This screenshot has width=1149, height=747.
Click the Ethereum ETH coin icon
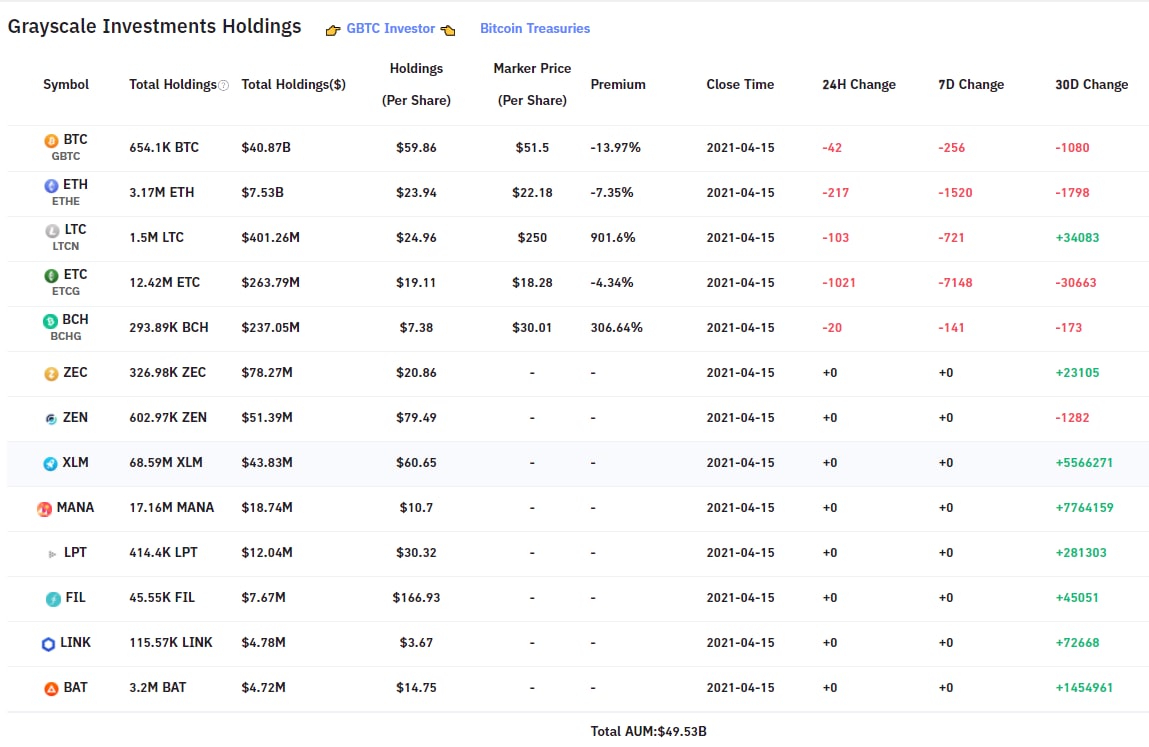click(x=51, y=186)
